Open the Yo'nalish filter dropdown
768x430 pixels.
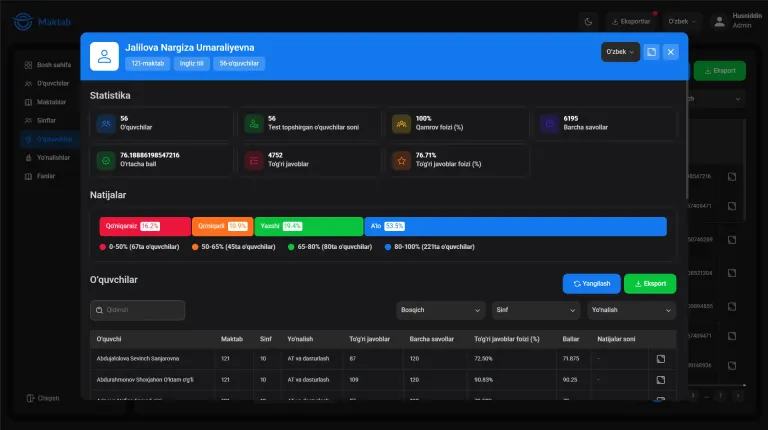point(631,310)
